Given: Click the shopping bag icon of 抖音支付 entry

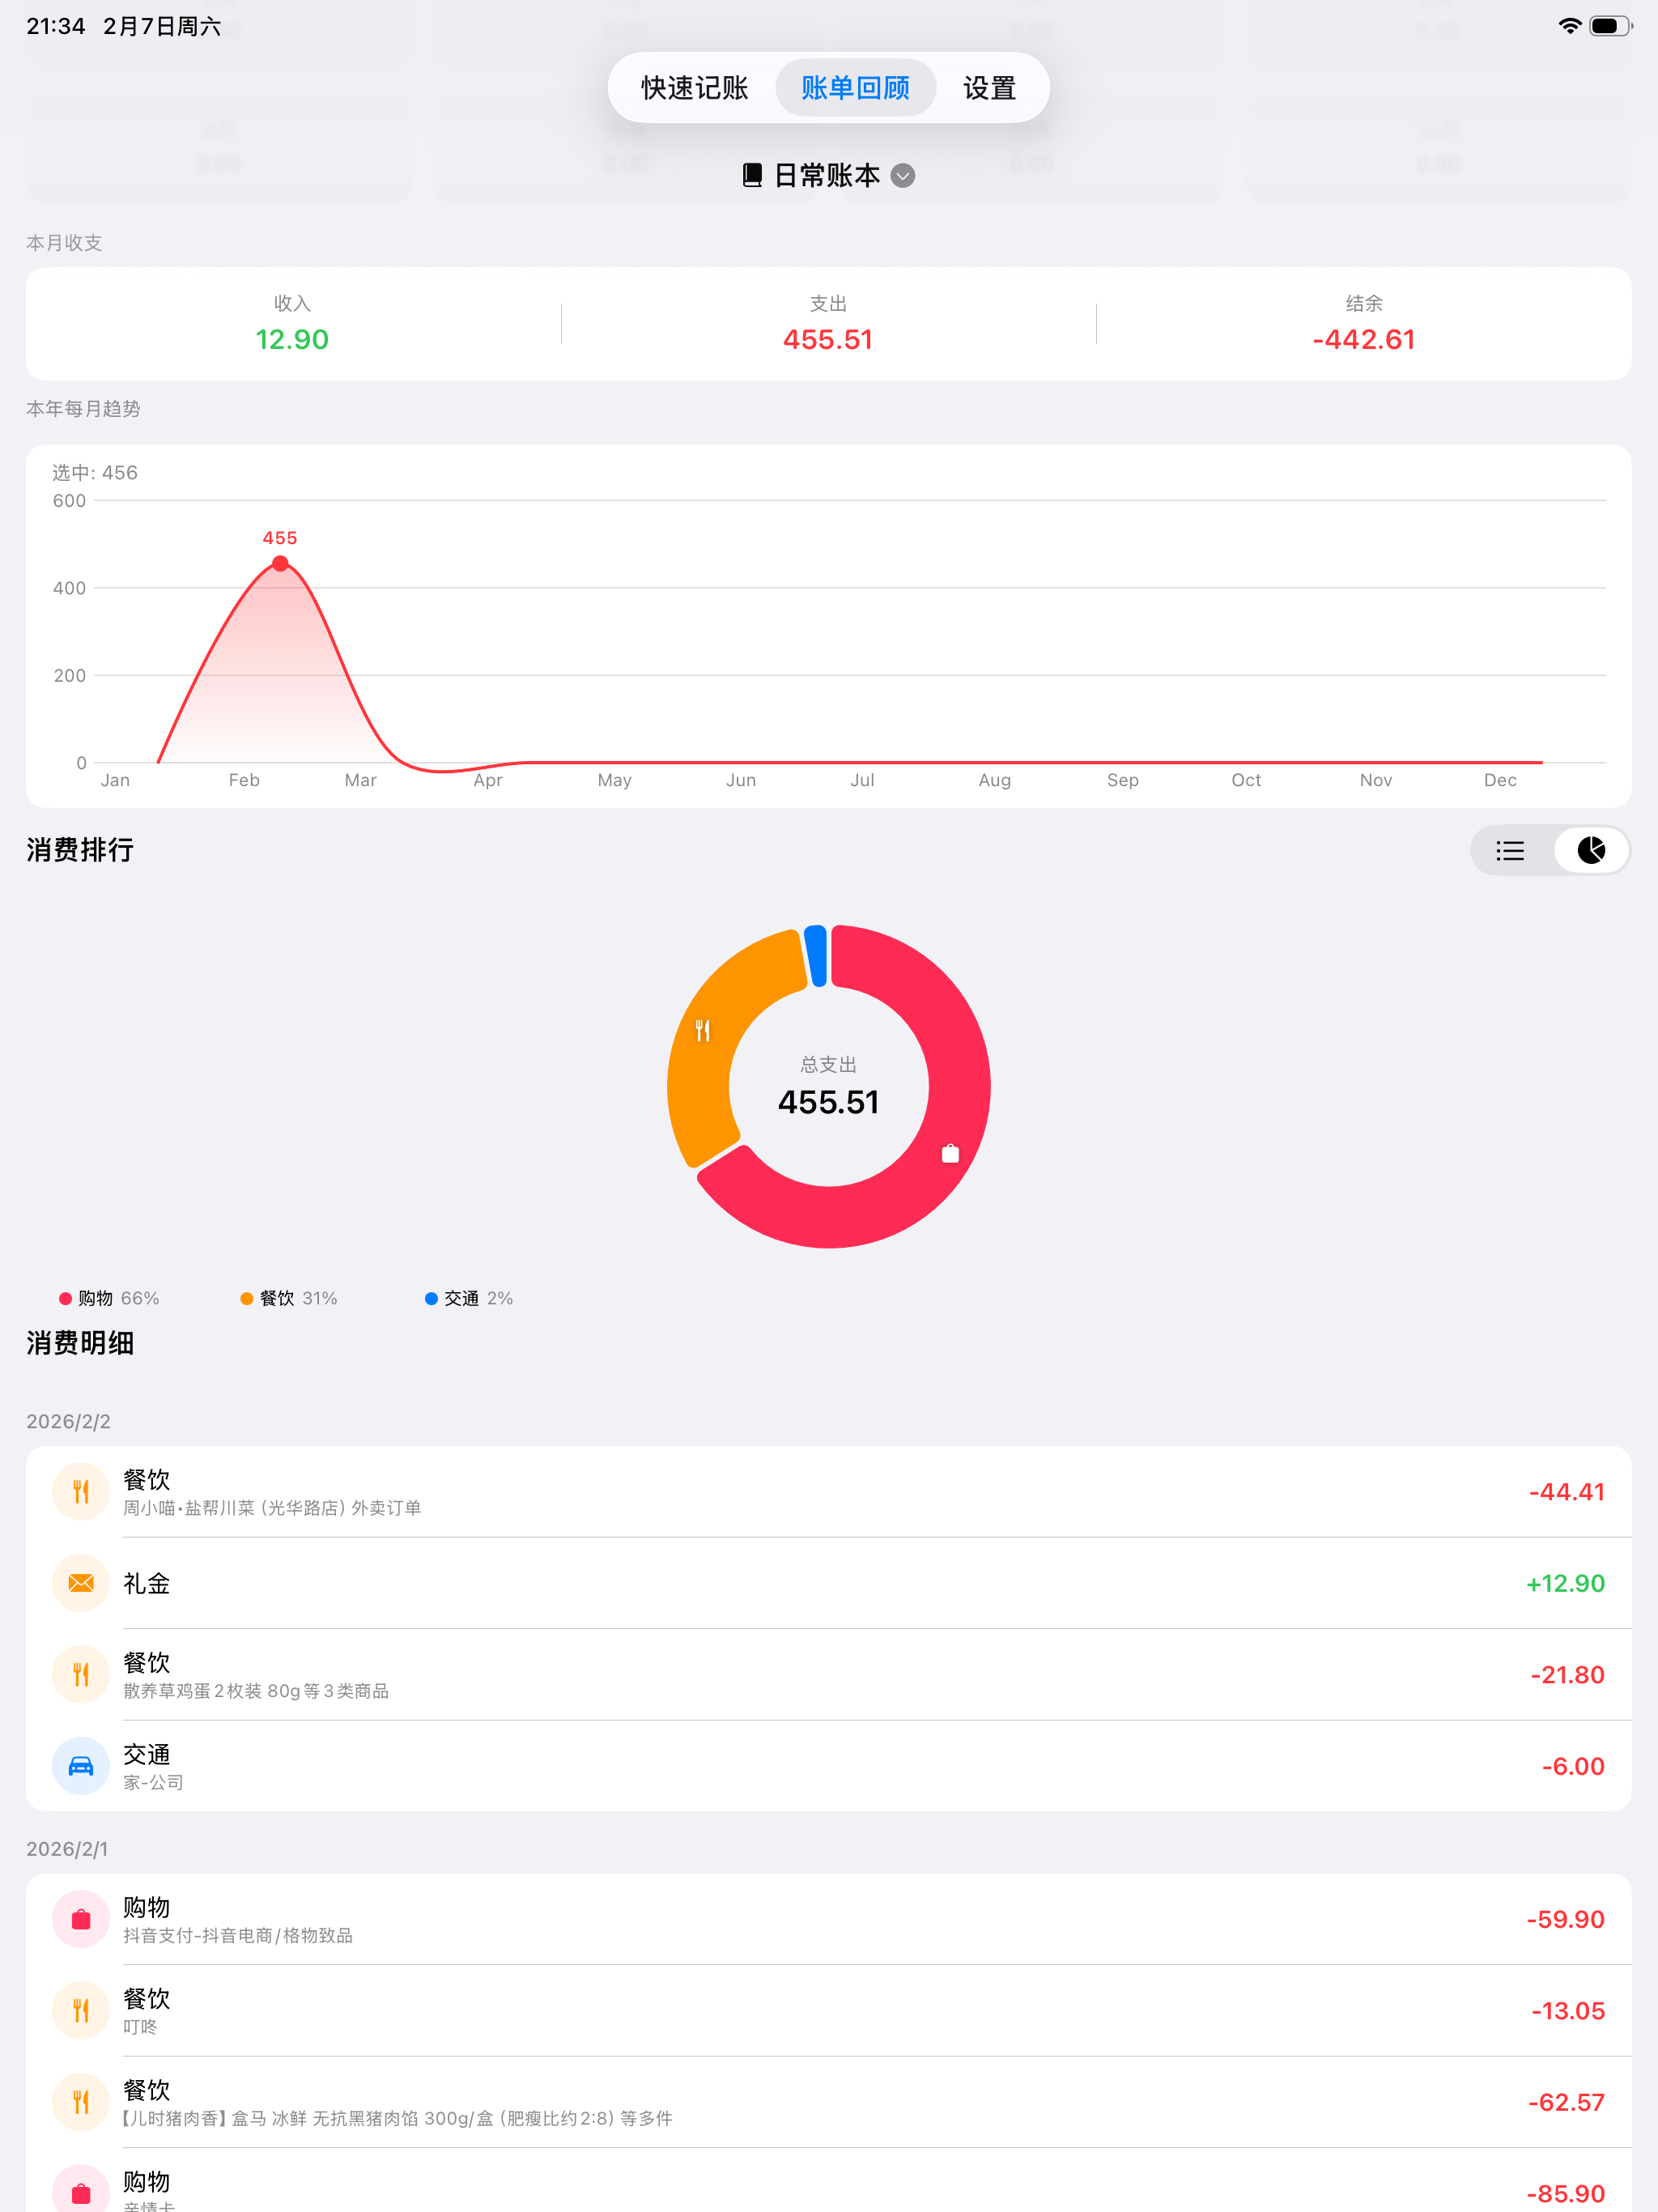Looking at the screenshot, I should (x=81, y=1919).
